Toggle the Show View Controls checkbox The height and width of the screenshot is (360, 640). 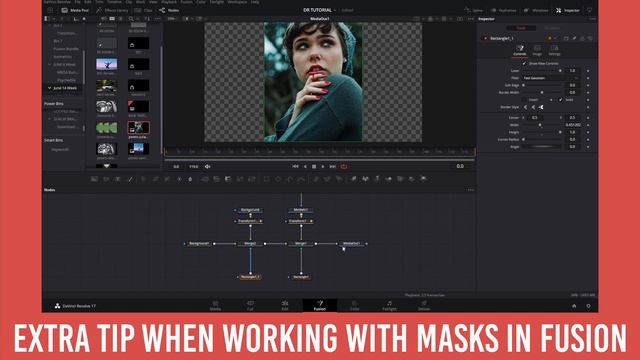[x=524, y=64]
